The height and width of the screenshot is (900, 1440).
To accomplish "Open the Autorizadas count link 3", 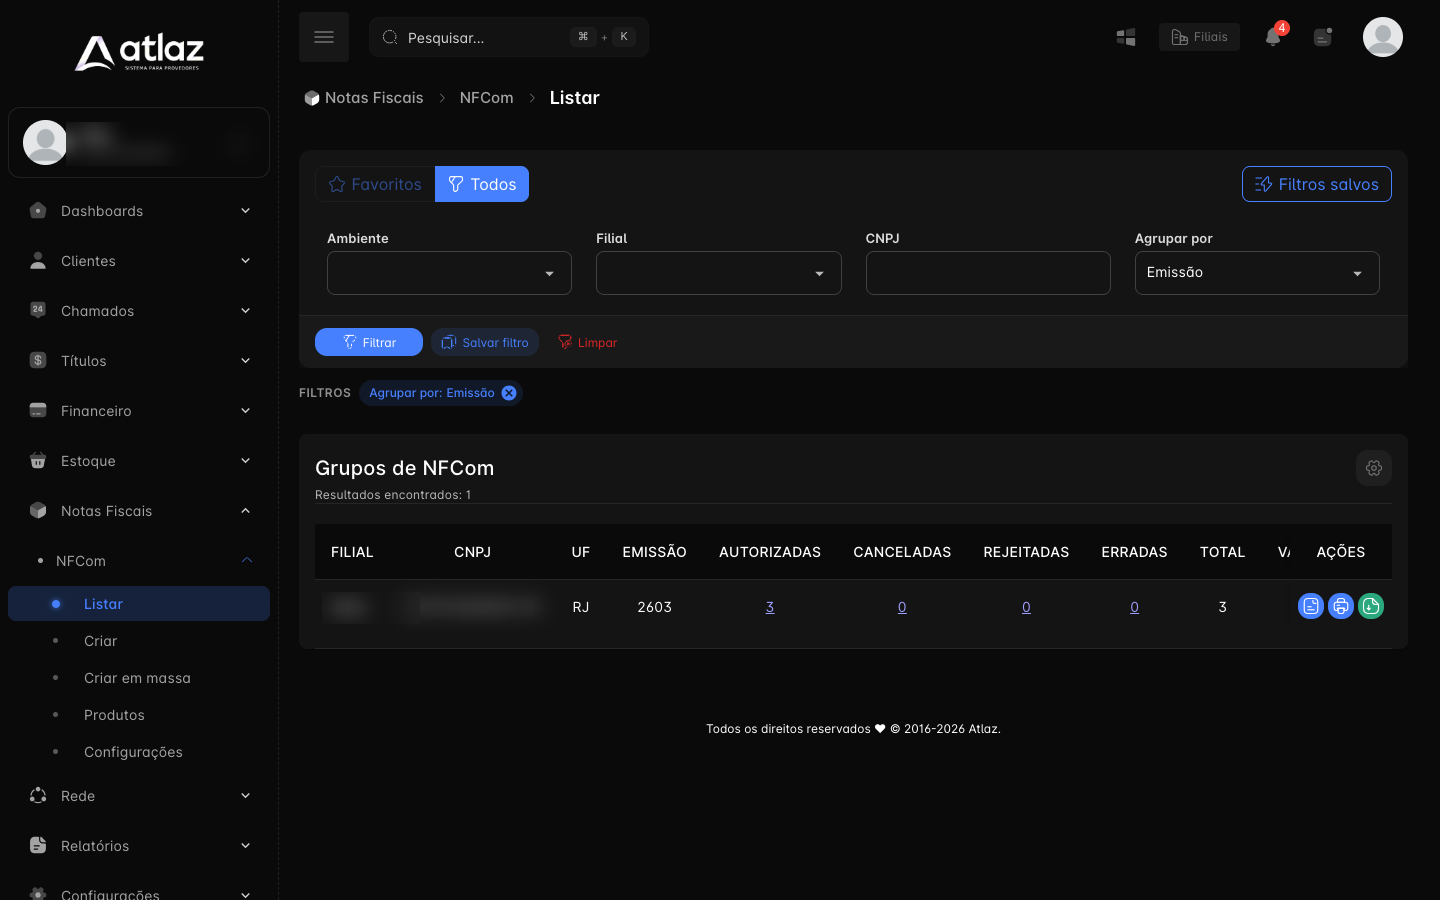I will coord(770,607).
